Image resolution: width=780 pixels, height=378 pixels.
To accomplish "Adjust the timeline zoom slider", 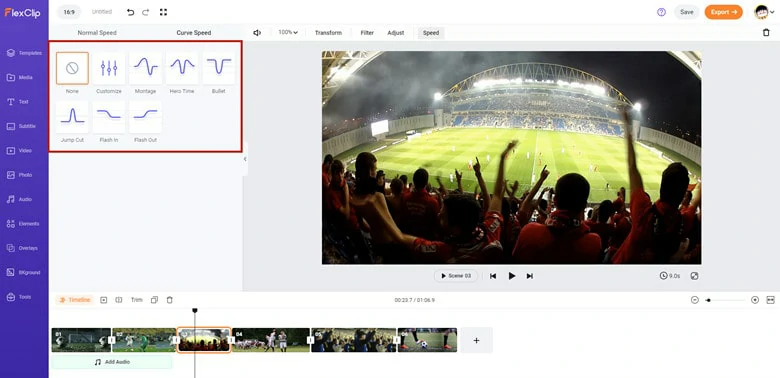I will [x=725, y=300].
